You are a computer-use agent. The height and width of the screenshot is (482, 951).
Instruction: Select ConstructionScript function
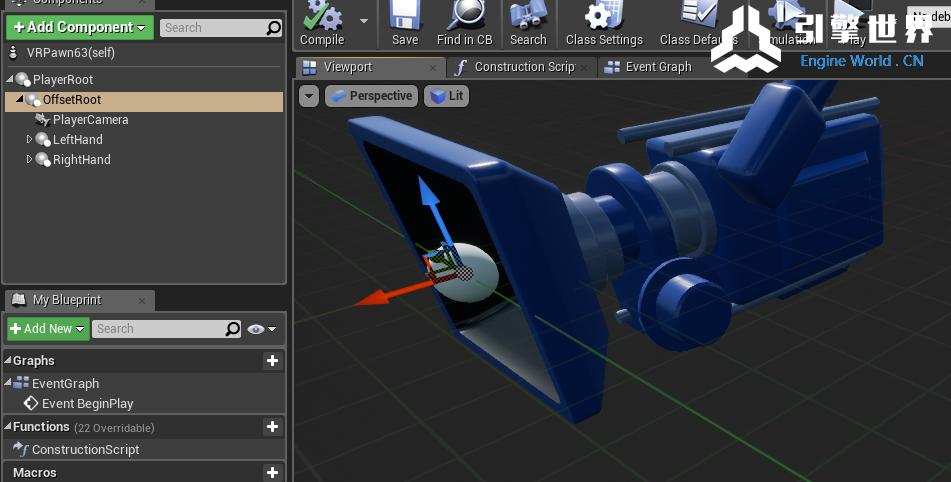click(86, 450)
